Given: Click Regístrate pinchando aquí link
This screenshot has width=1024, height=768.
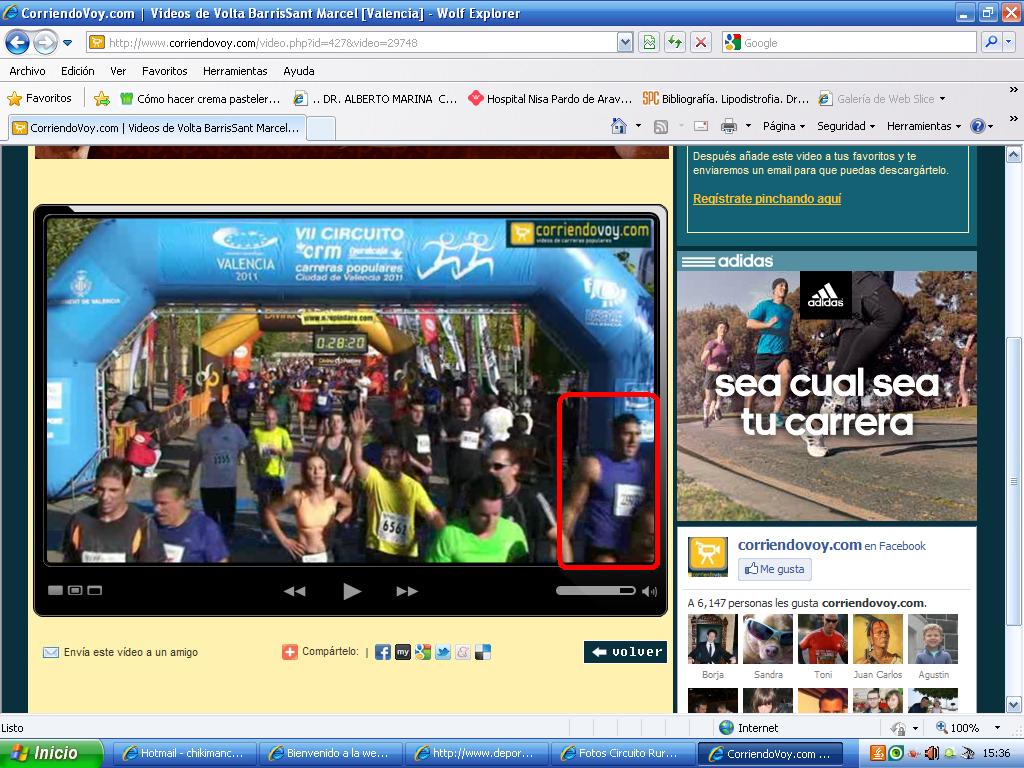Looking at the screenshot, I should click(x=767, y=199).
